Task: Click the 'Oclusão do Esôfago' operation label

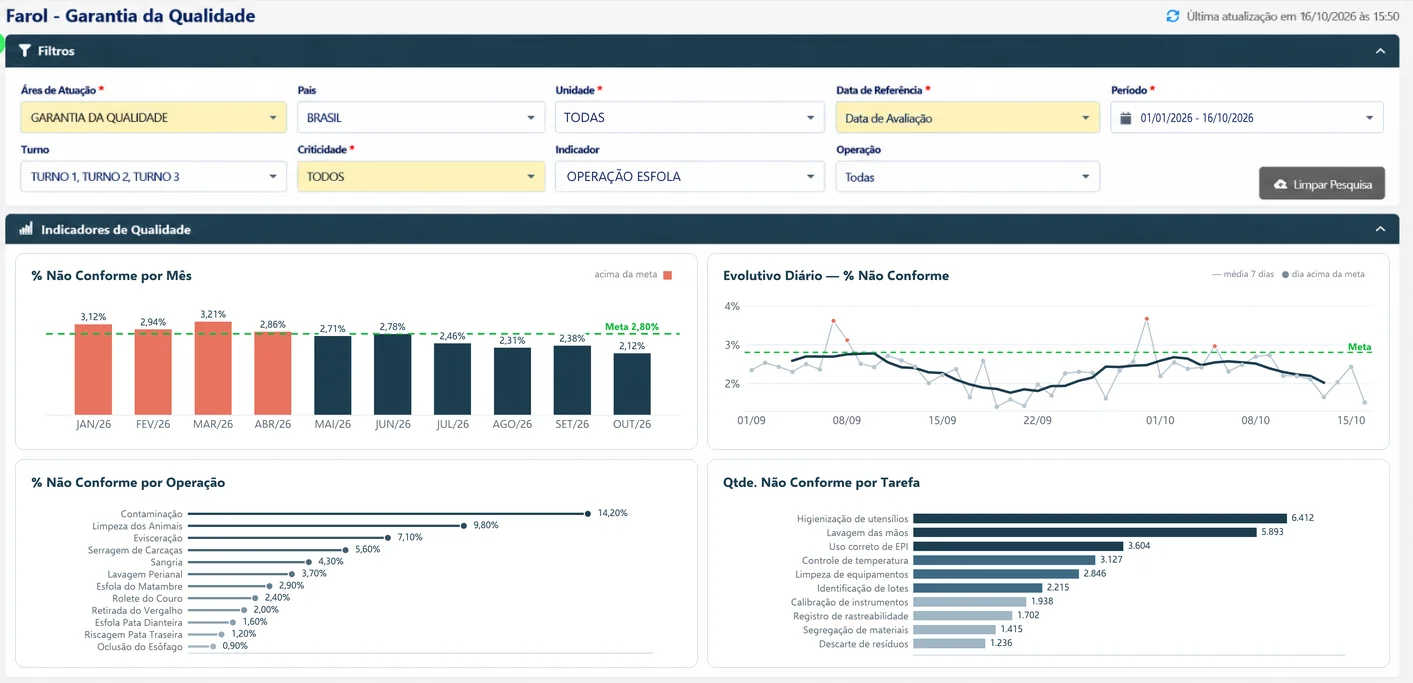Action: 140,646
